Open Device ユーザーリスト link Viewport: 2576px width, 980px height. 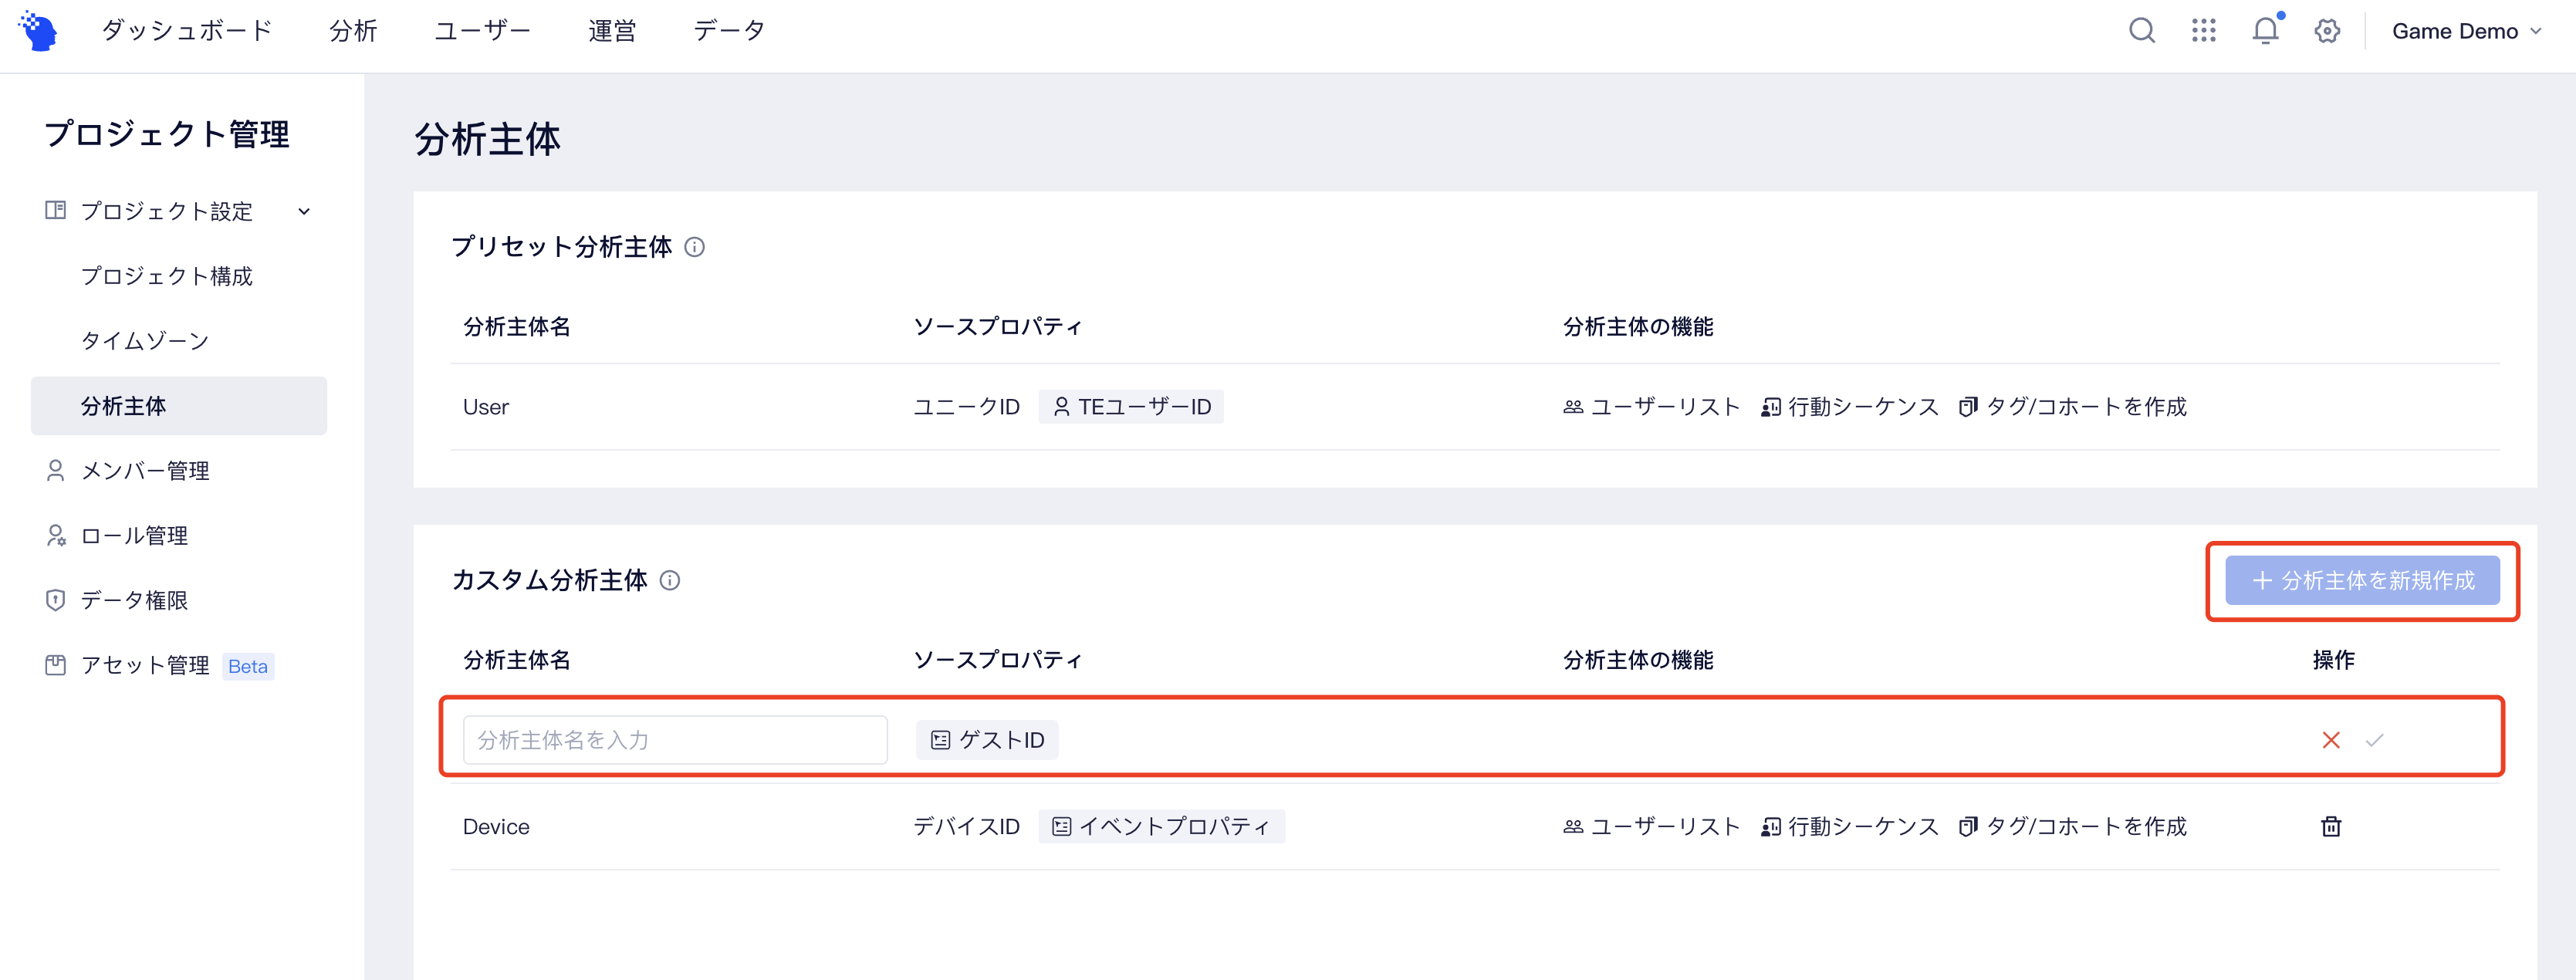[x=1651, y=826]
